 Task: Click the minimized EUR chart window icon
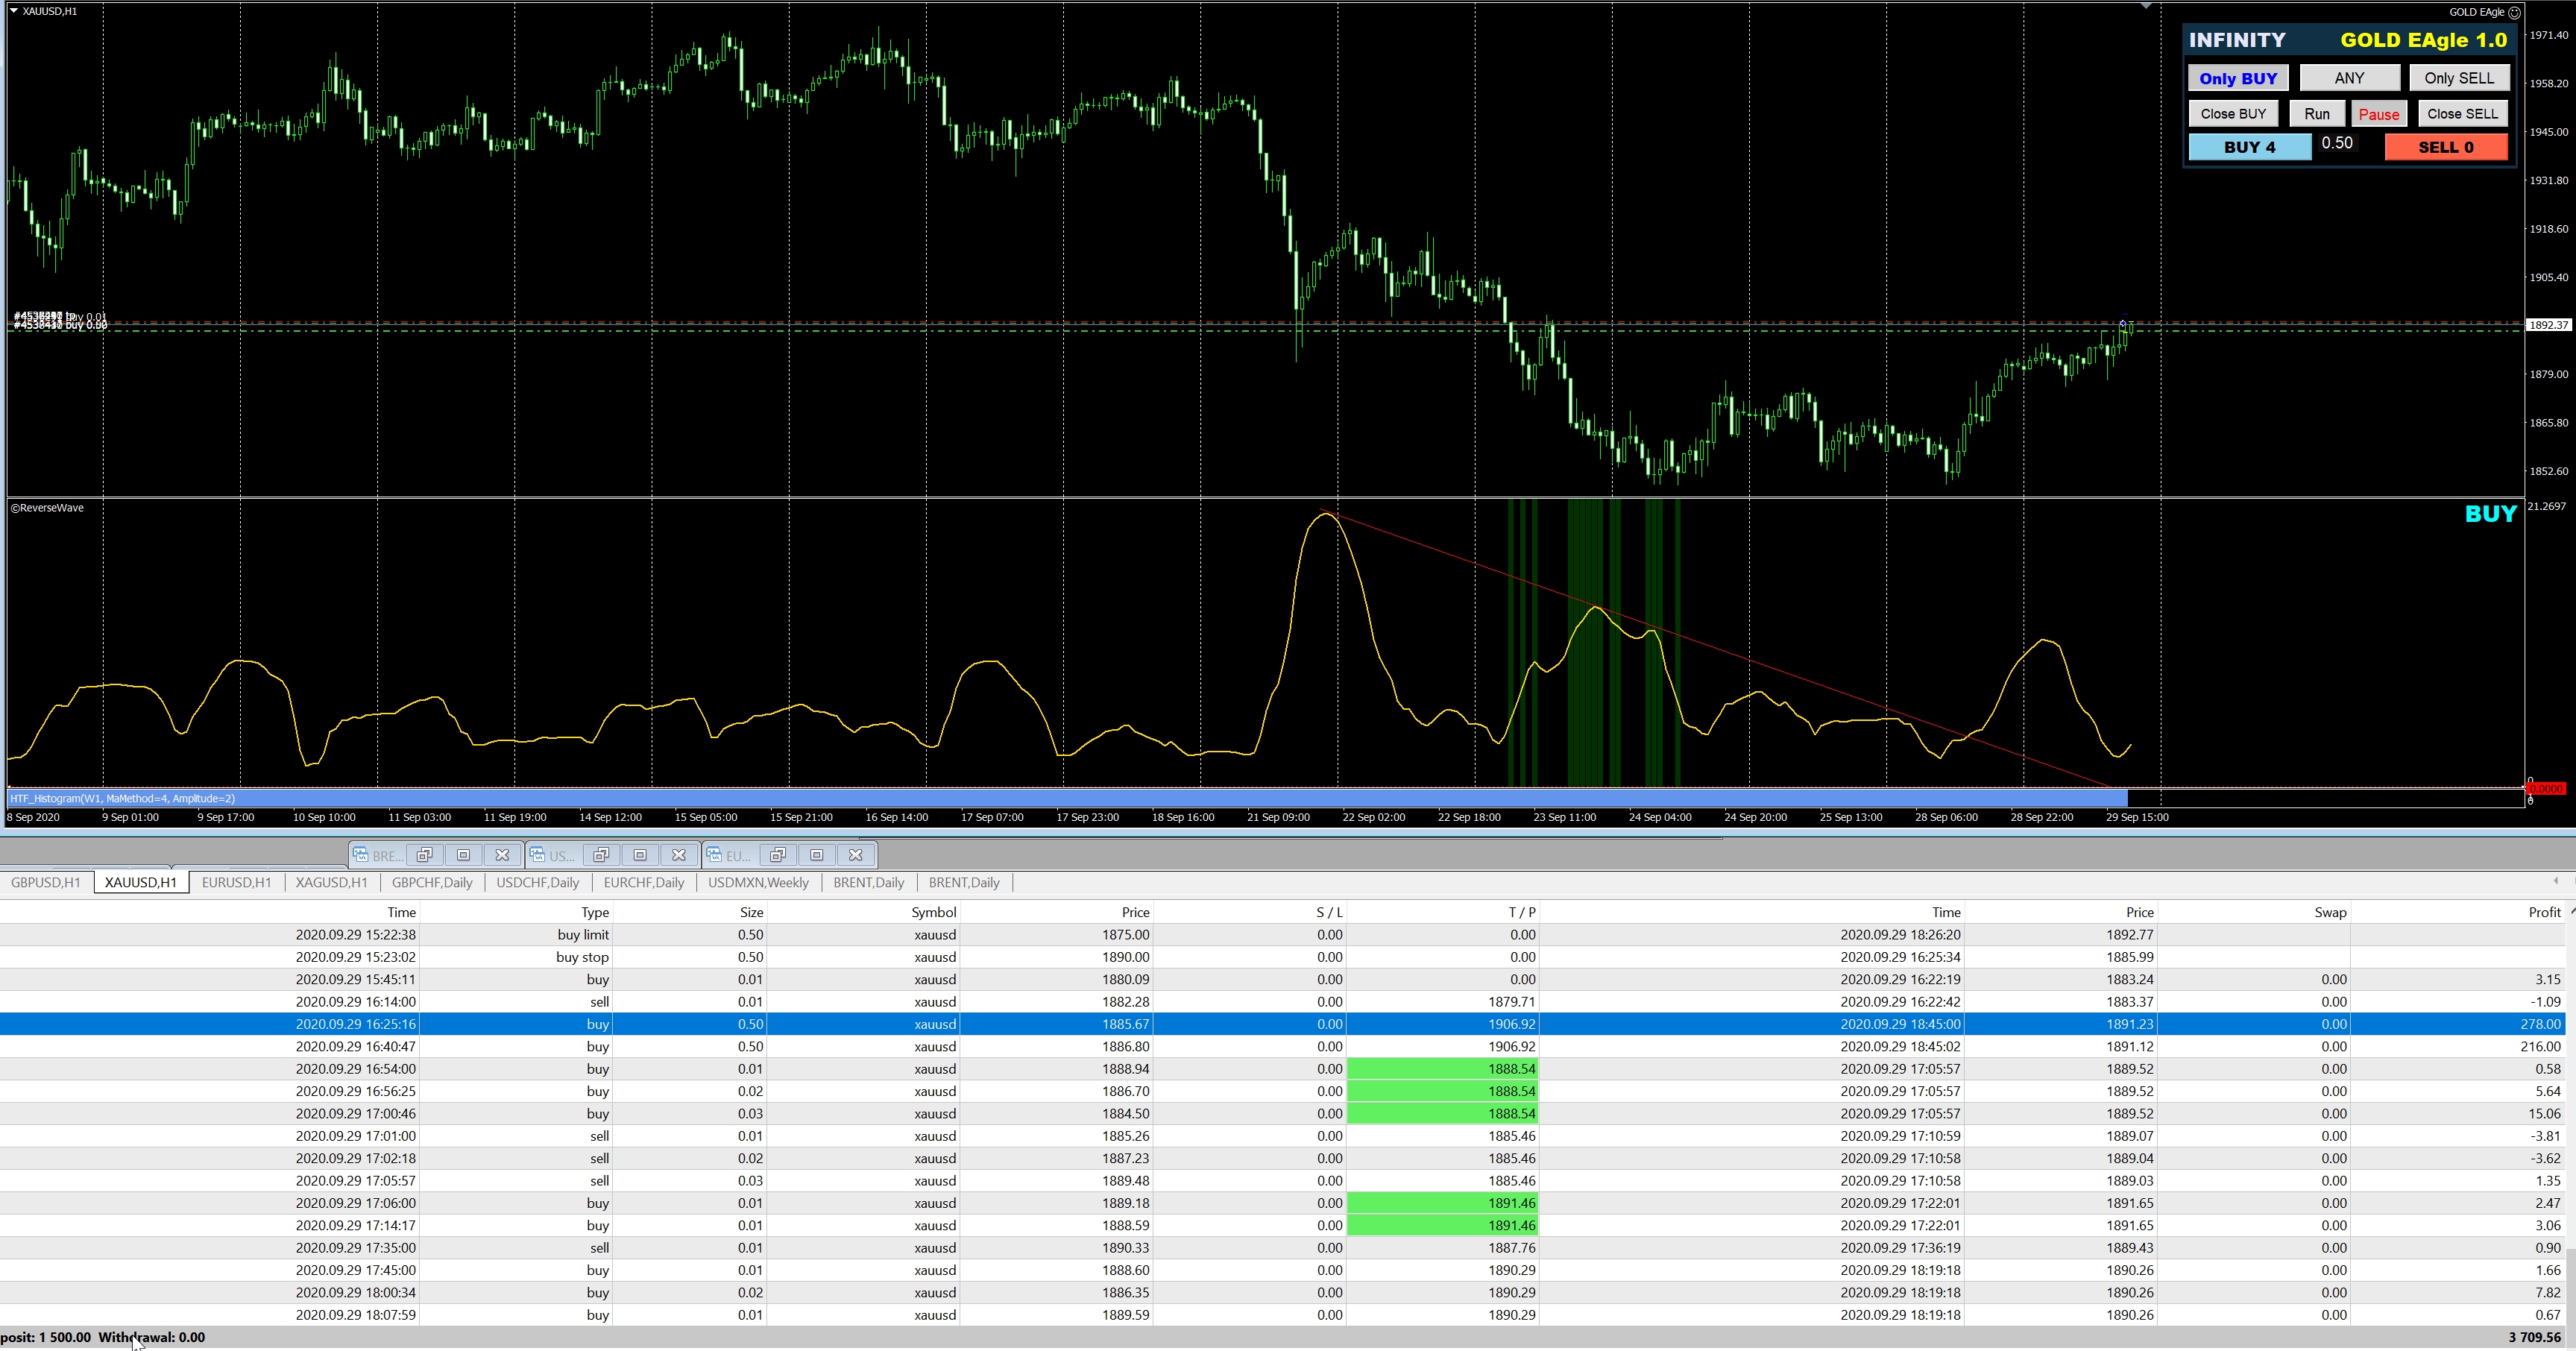pos(714,855)
